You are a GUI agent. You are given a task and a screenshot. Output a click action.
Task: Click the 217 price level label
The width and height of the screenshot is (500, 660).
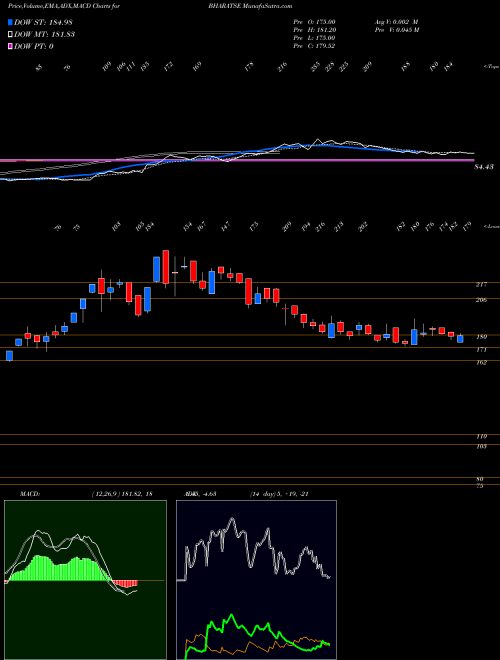coord(481,285)
